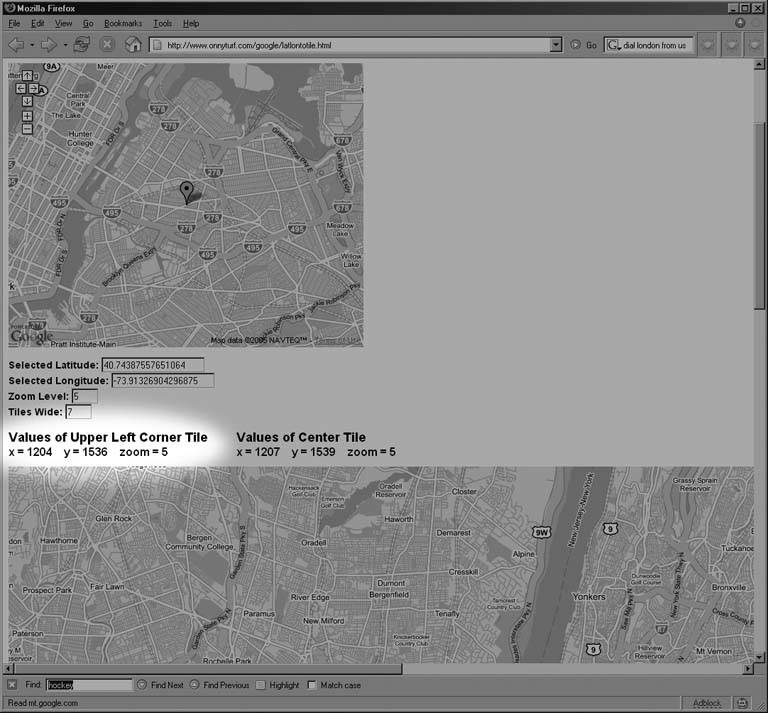Click the browser Back arrow button
The width and height of the screenshot is (768, 713).
pyautogui.click(x=15, y=45)
